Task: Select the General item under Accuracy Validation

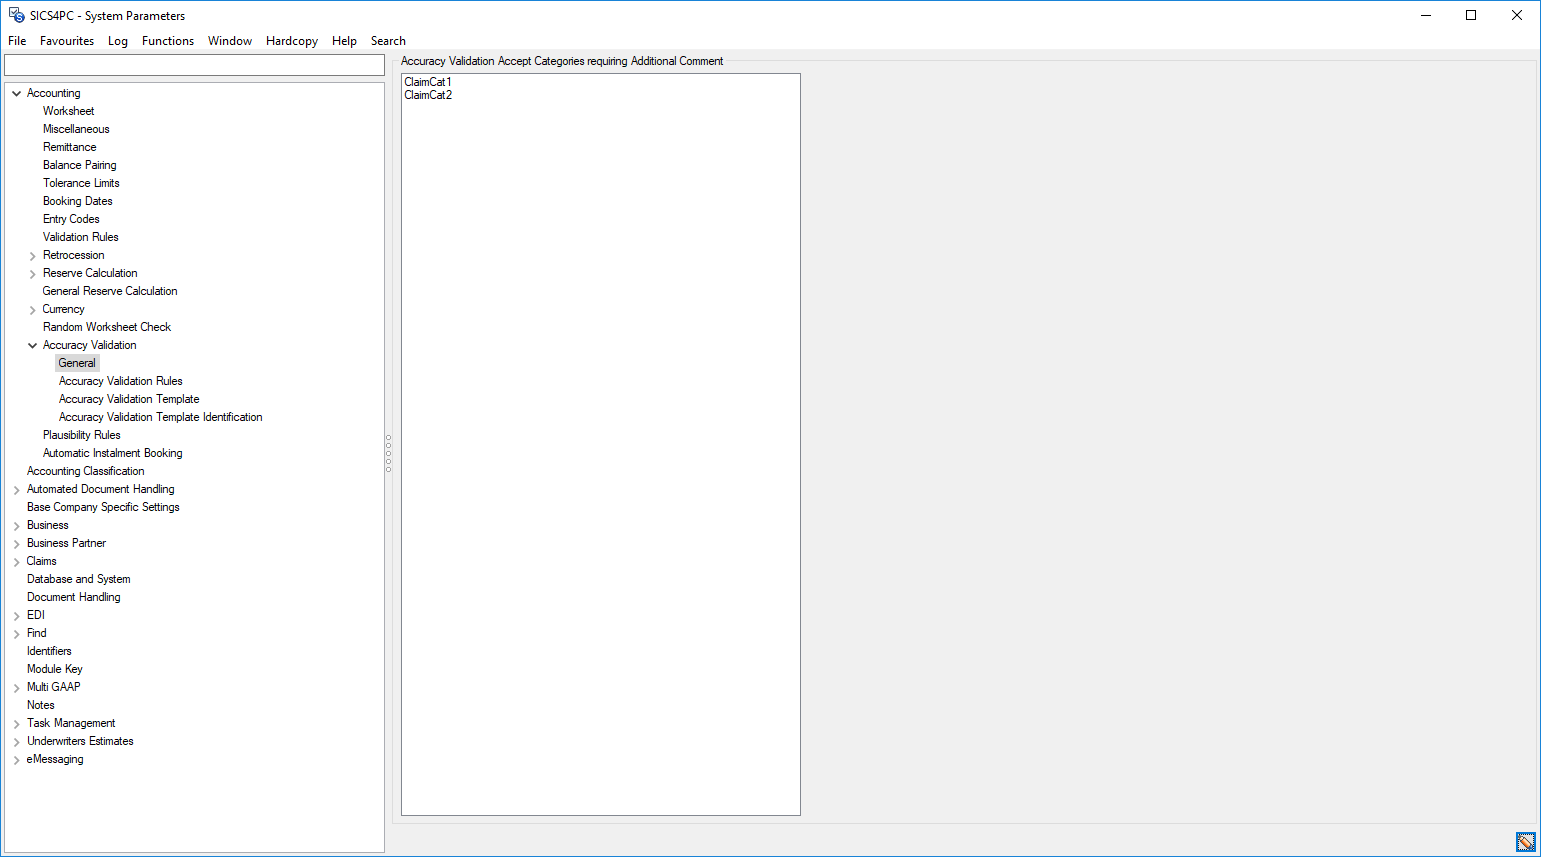Action: point(77,363)
